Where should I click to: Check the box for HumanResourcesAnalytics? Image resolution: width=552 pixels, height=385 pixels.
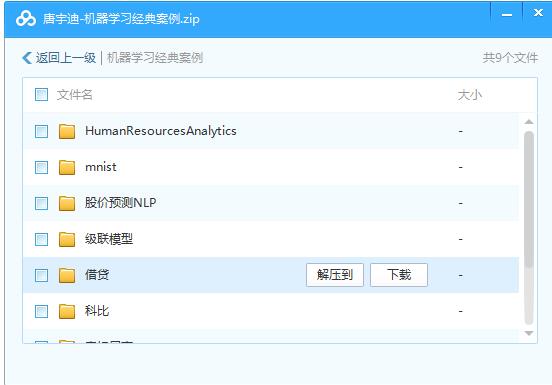coord(41,131)
